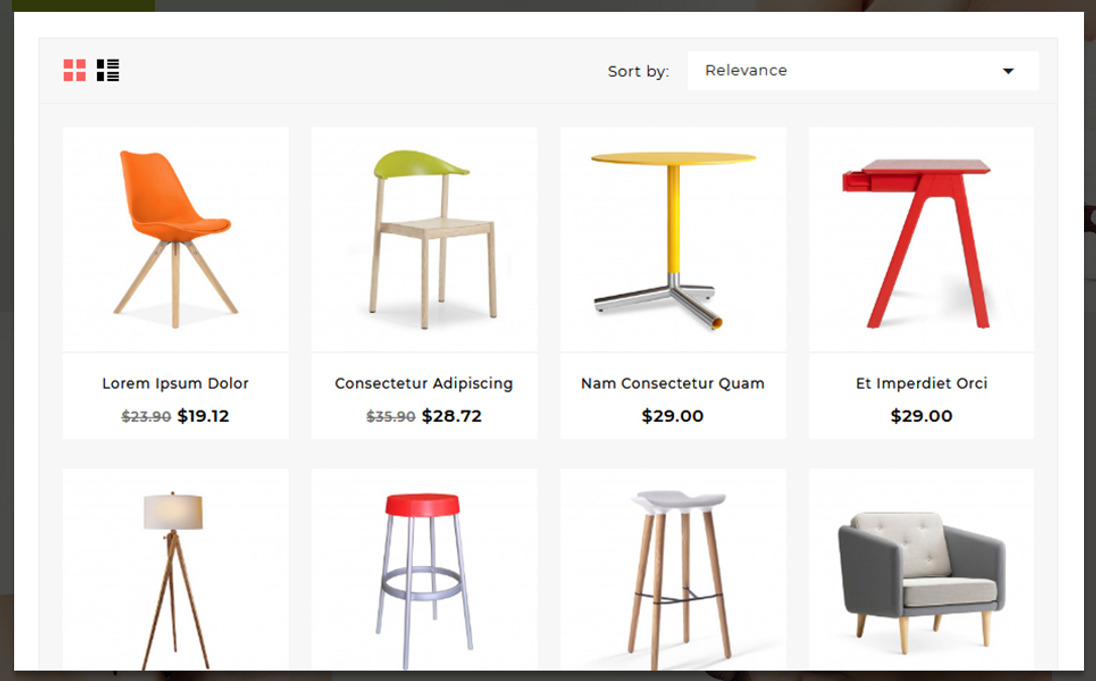Open the Et Imperdiet Orci product link
This screenshot has width=1096, height=681.
coord(921,383)
